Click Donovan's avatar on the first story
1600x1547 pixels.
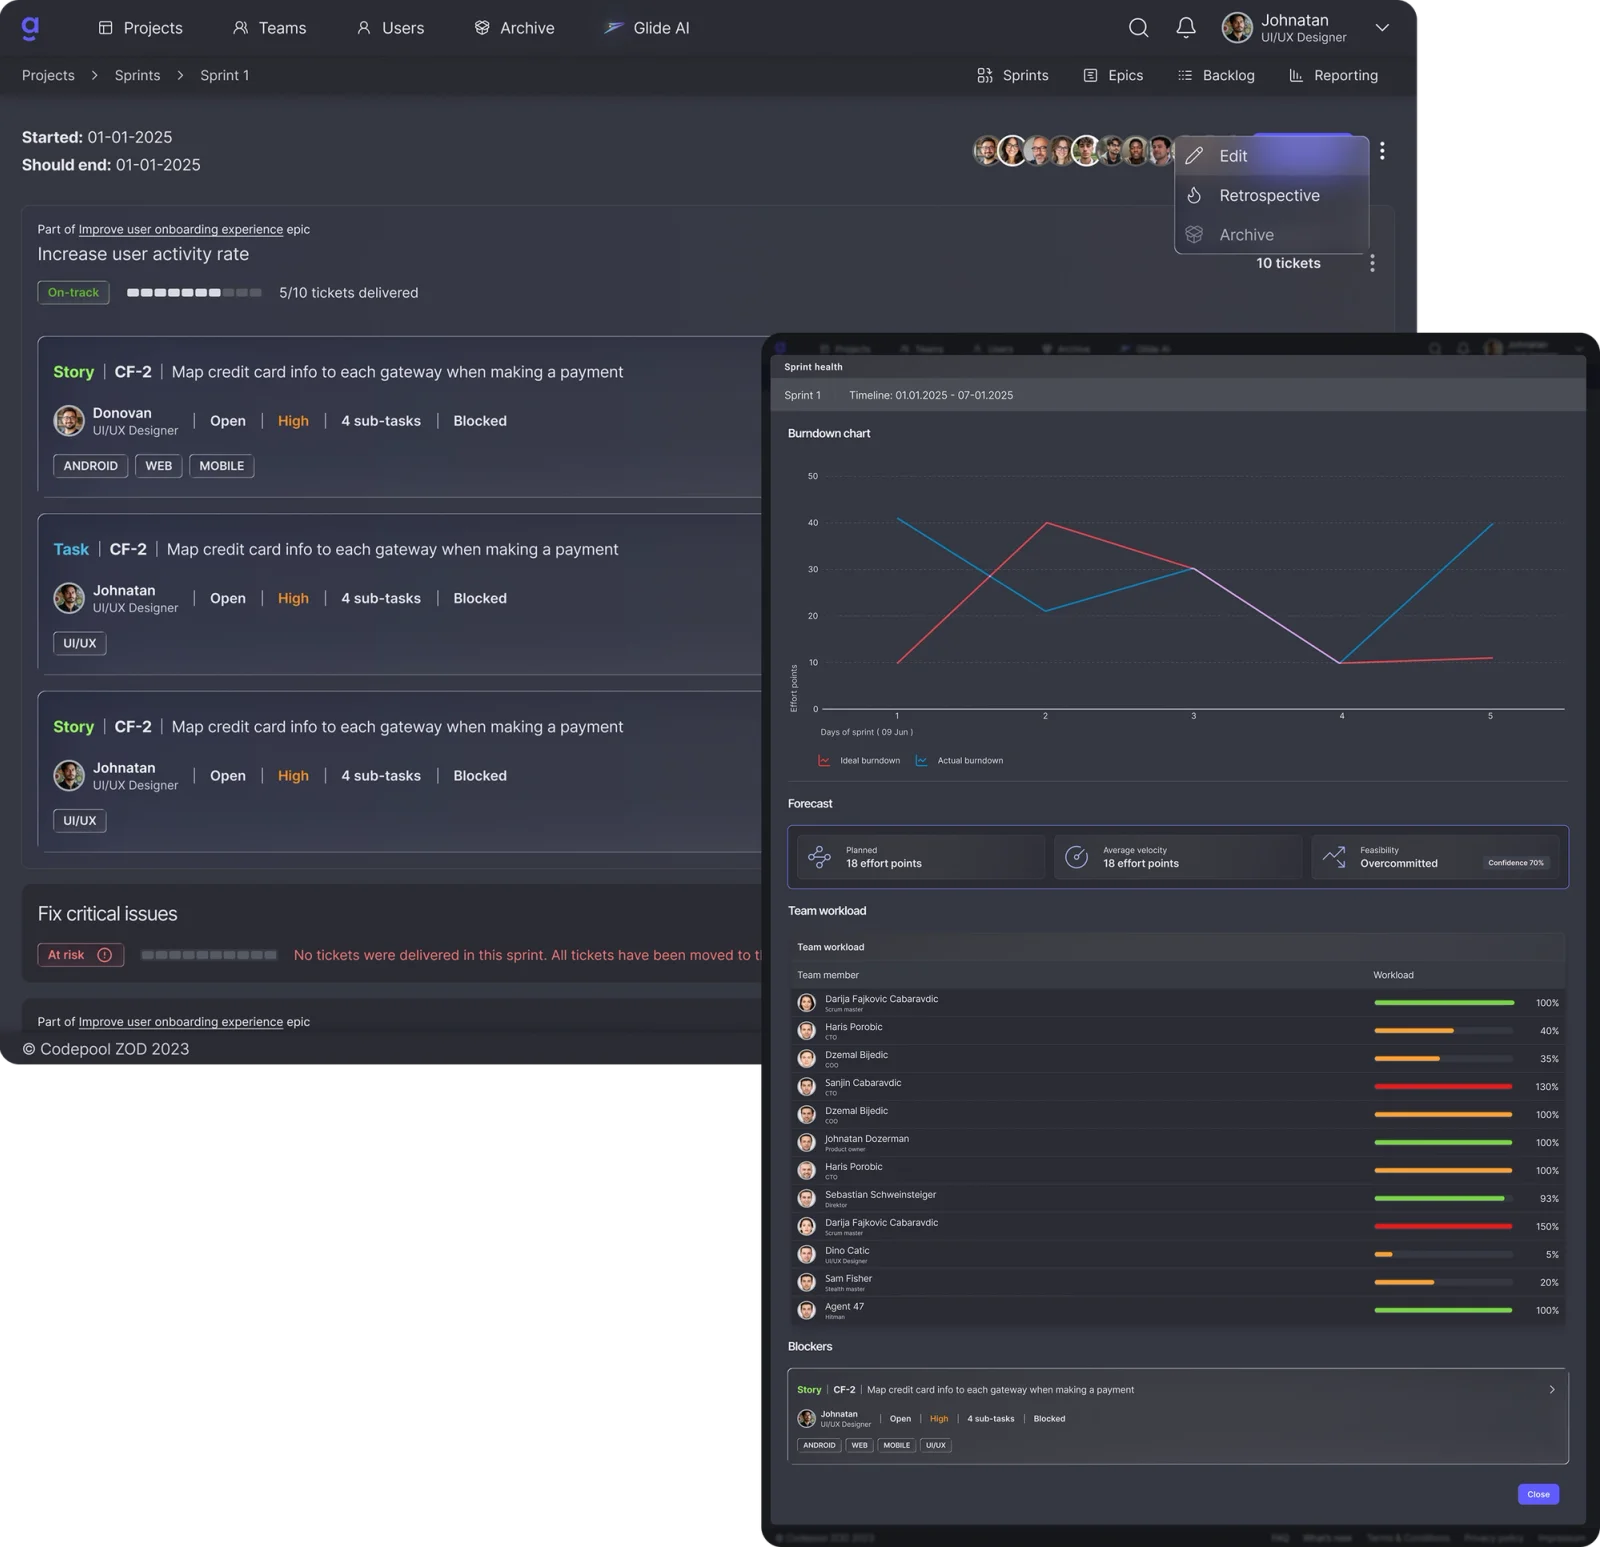click(x=69, y=421)
